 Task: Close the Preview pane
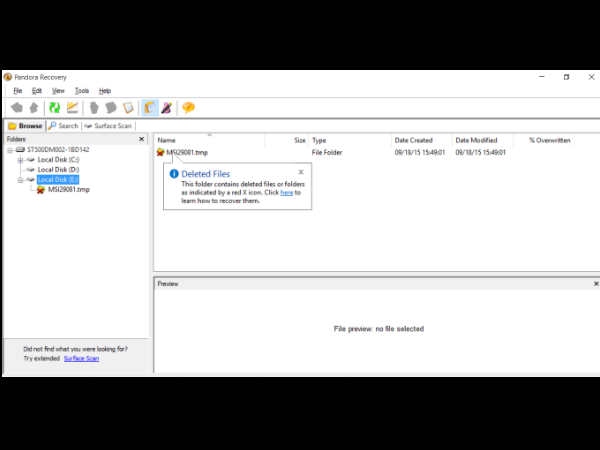pyautogui.click(x=596, y=284)
